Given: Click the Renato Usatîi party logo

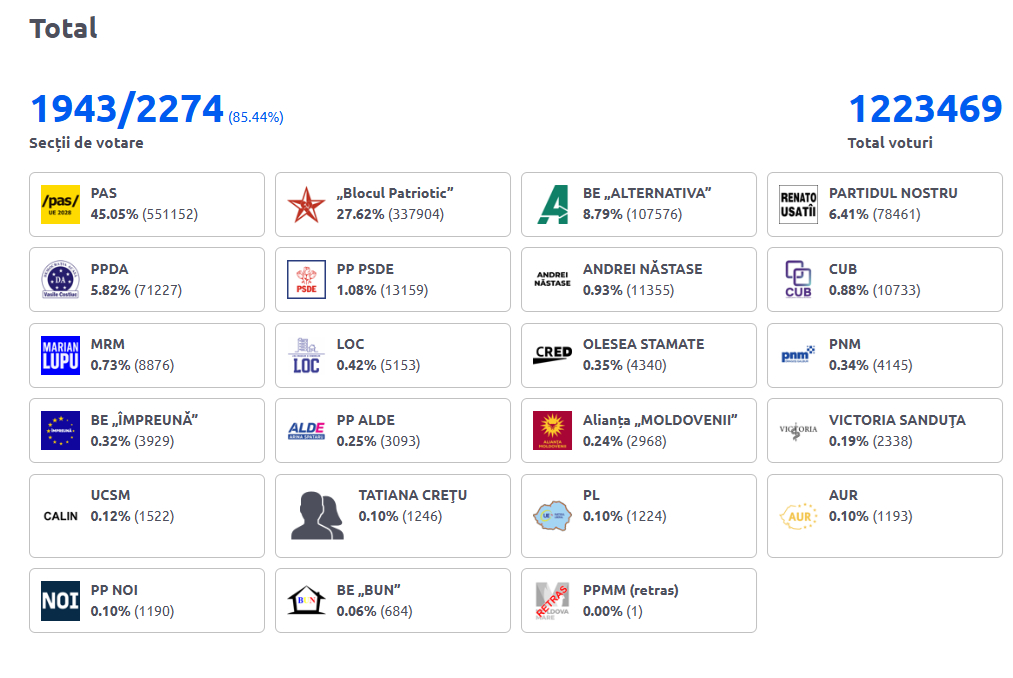Looking at the screenshot, I should click(798, 204).
